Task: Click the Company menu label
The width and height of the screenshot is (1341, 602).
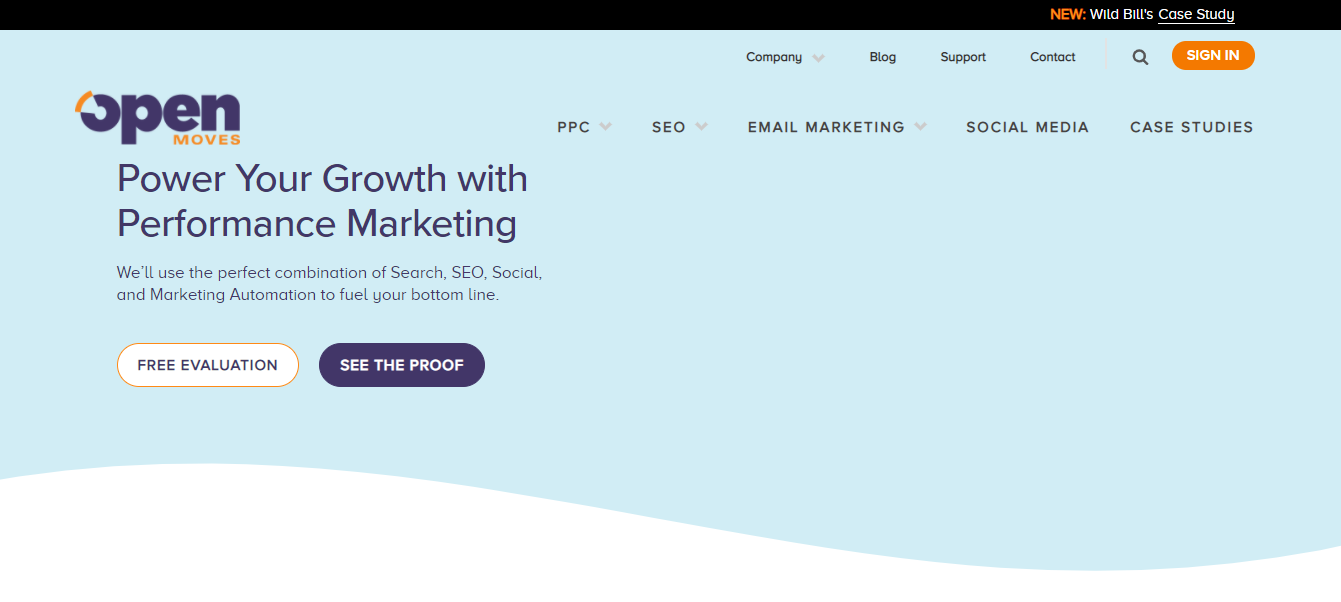Action: [774, 57]
